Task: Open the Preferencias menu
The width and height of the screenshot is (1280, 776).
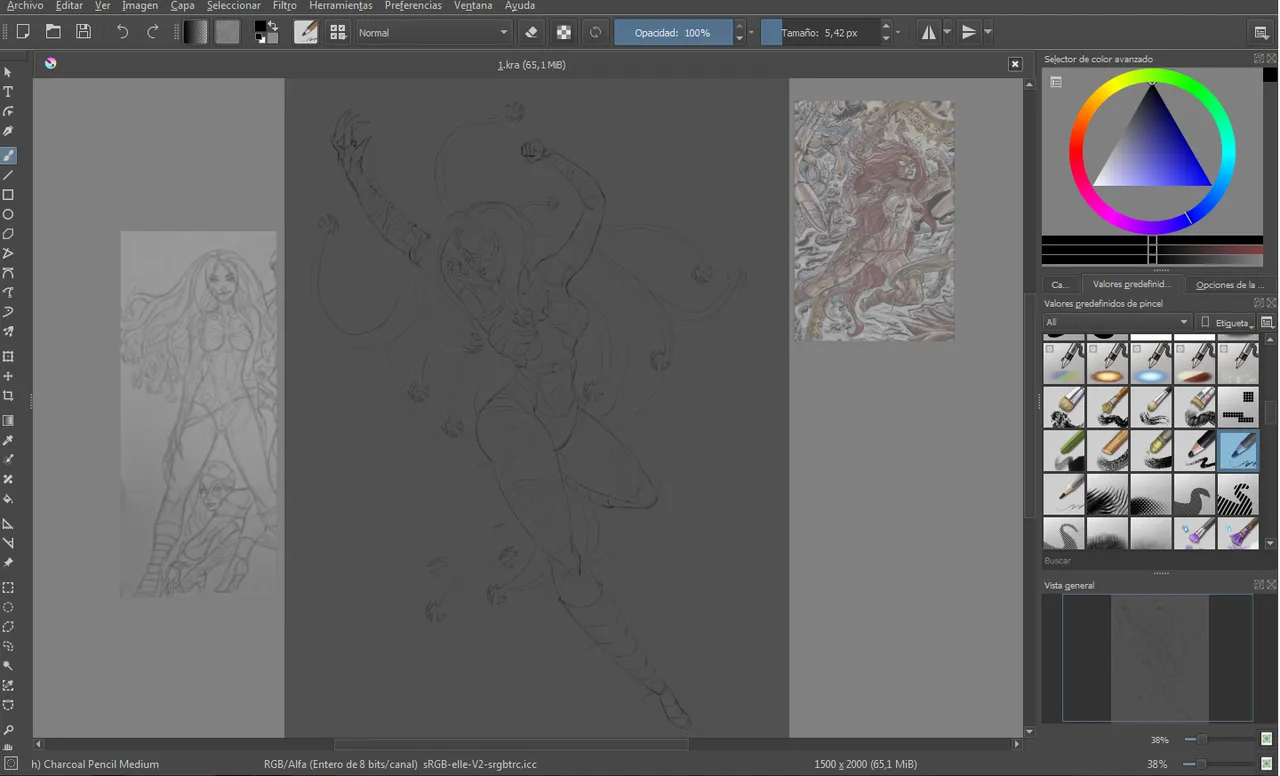Action: coord(413,6)
